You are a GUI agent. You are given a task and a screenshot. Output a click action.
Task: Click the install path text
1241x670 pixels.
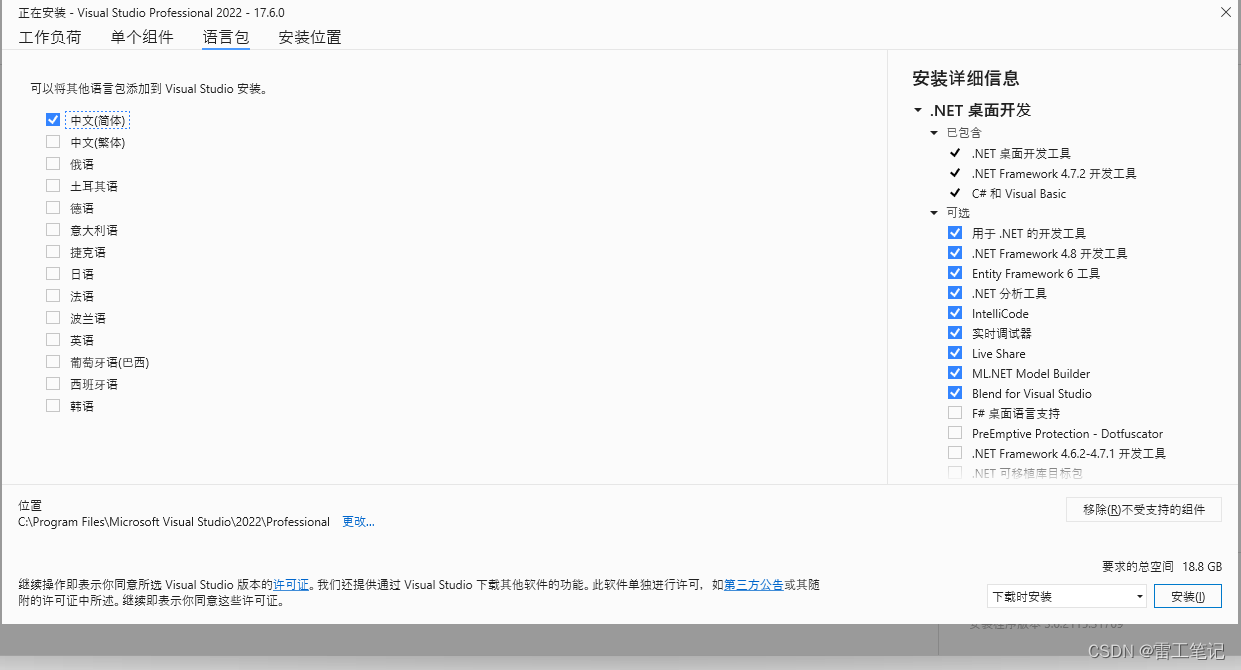click(174, 522)
